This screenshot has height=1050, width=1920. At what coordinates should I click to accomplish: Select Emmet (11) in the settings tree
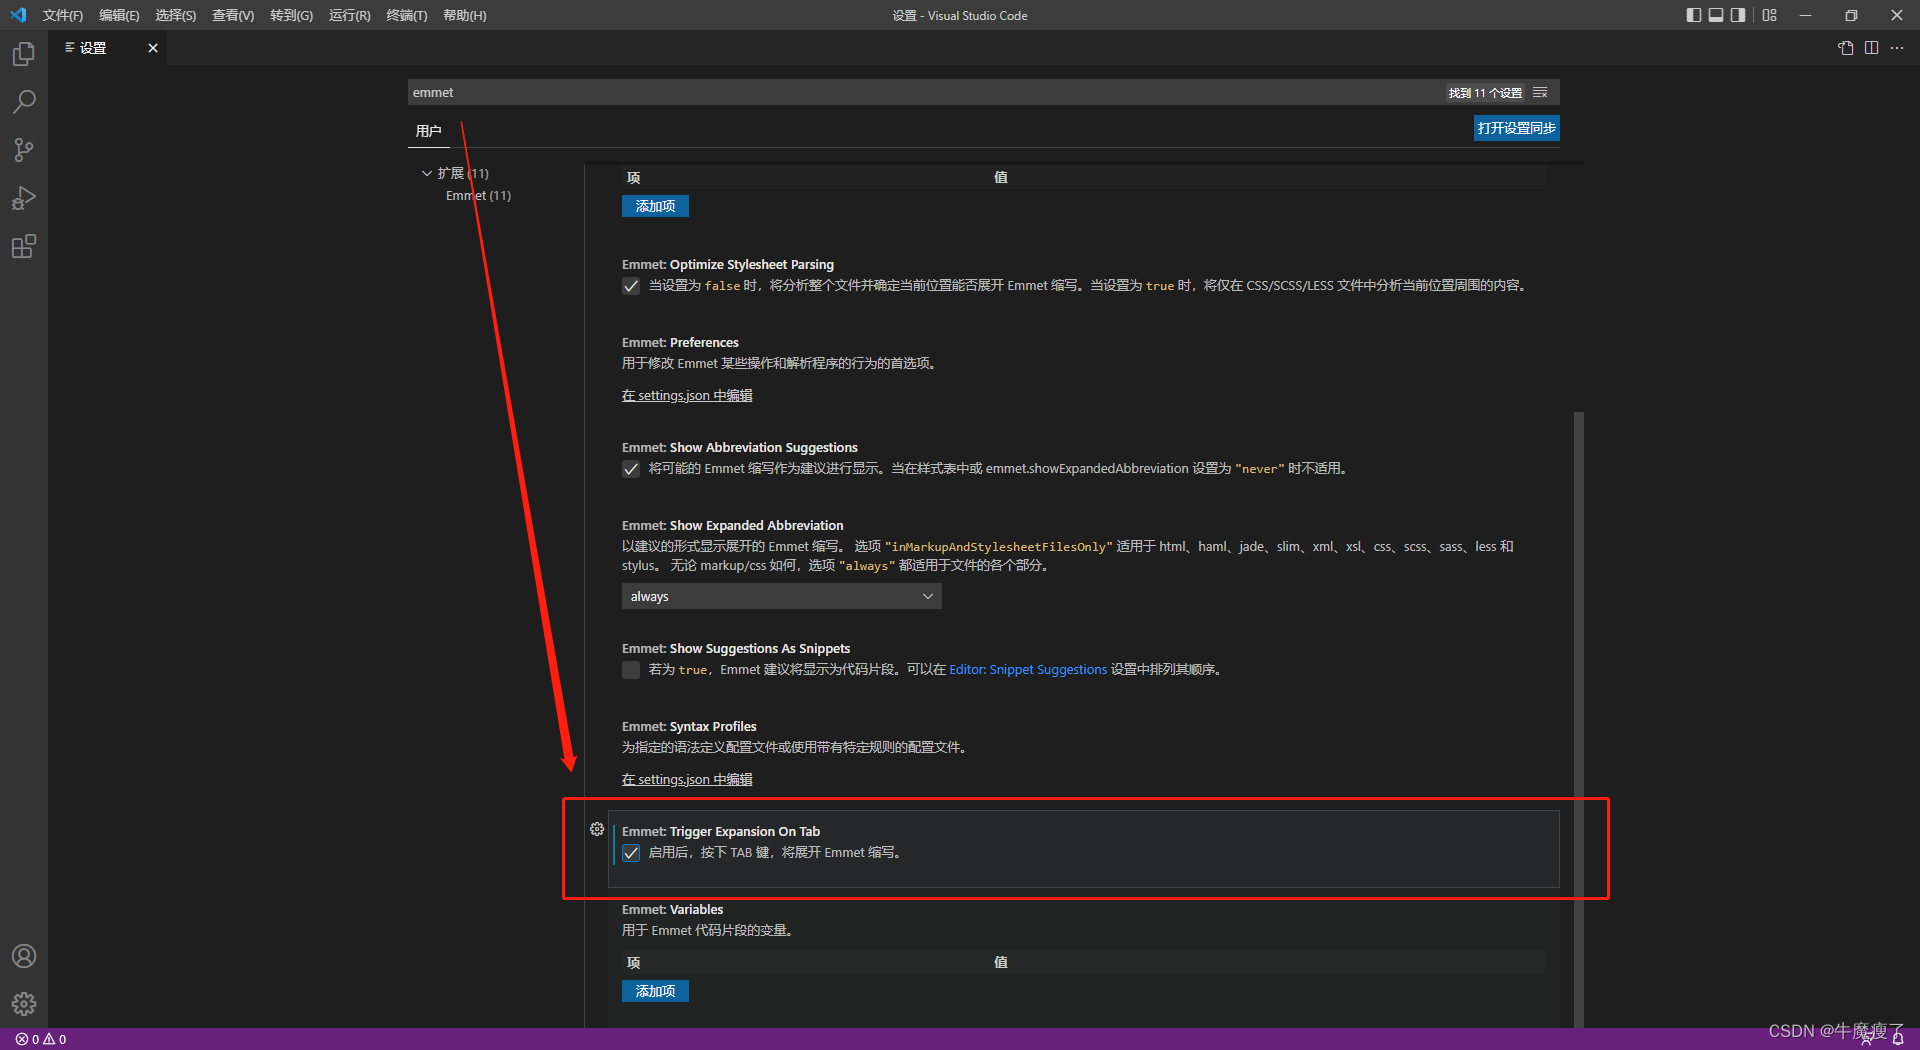pos(478,195)
